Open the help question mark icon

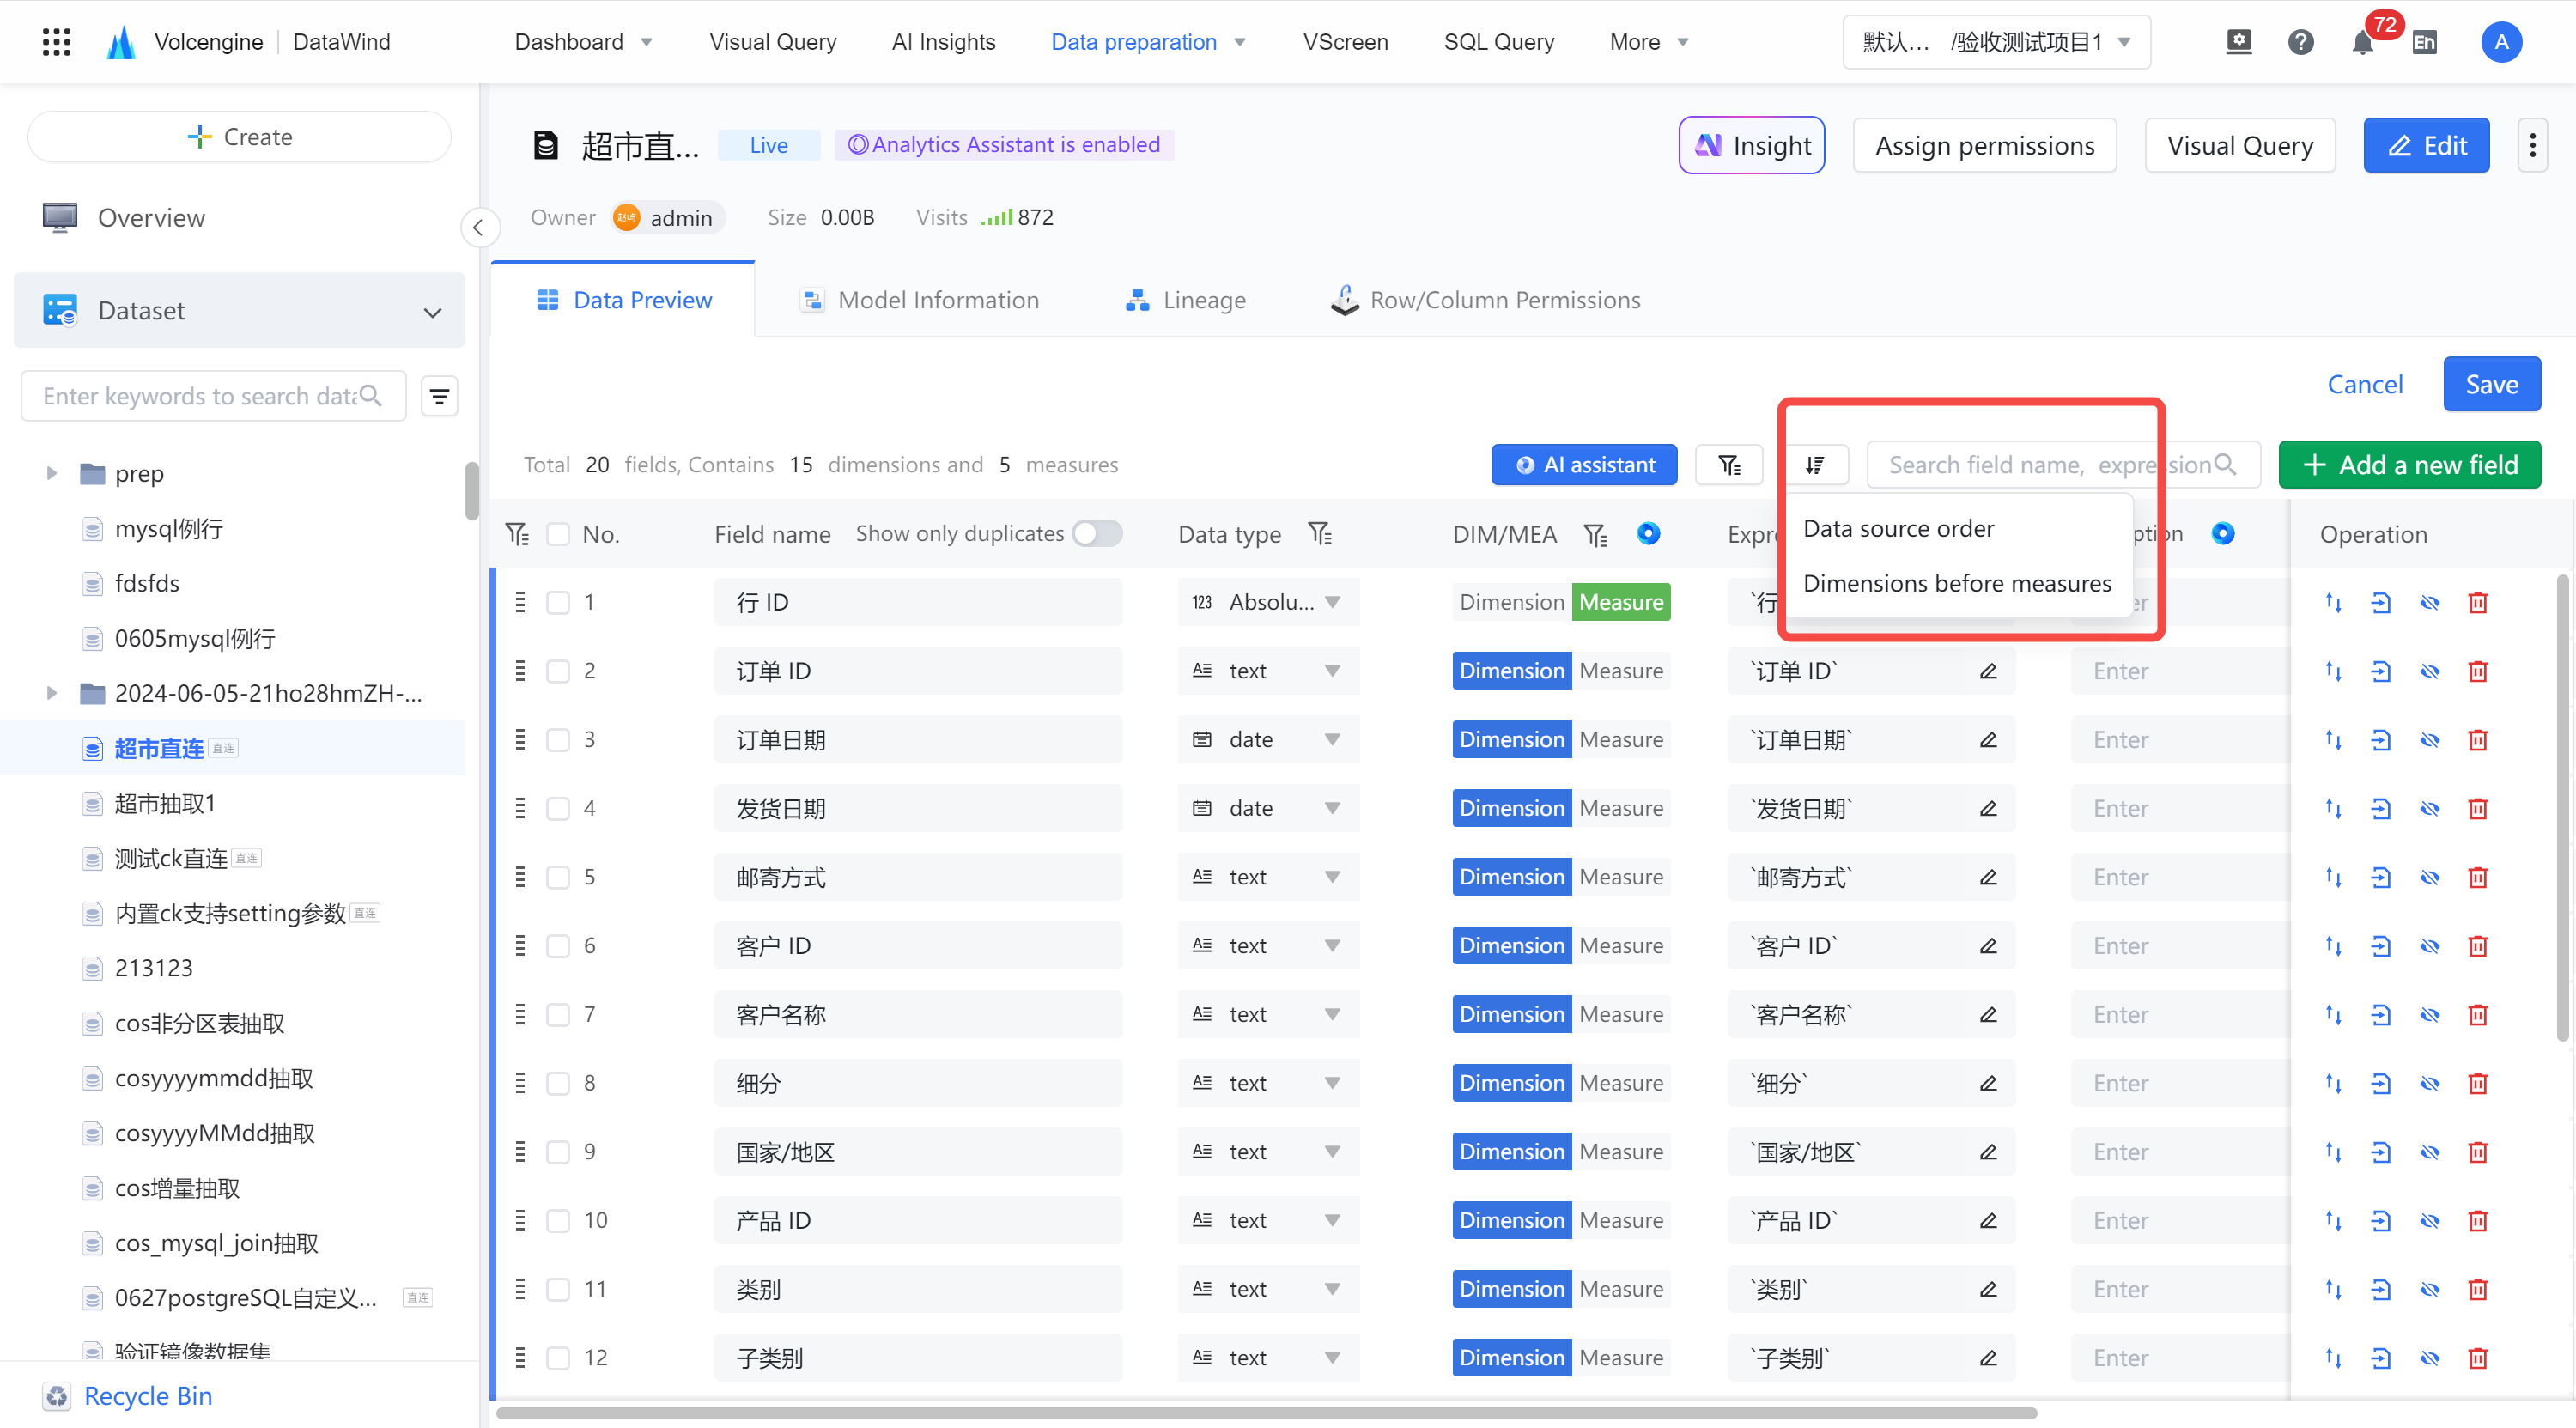[x=2300, y=42]
